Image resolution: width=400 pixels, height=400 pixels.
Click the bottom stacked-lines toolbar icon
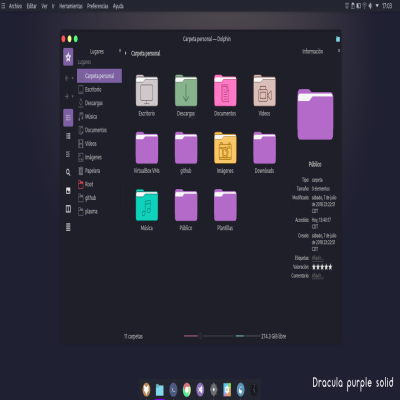tap(68, 227)
